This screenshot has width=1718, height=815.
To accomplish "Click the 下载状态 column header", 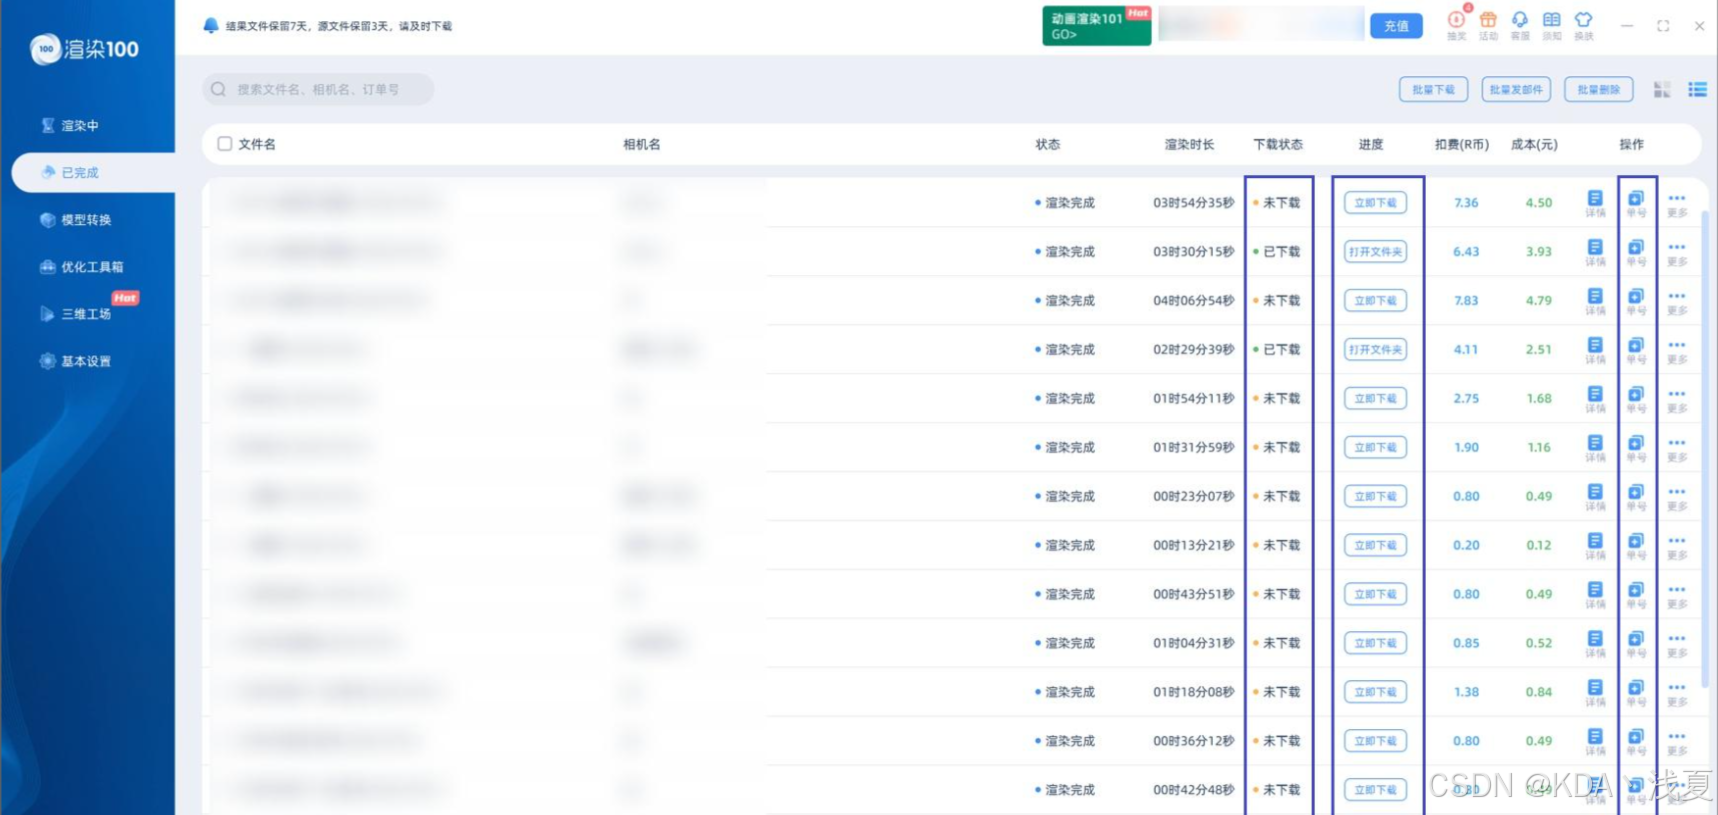I will (1278, 144).
